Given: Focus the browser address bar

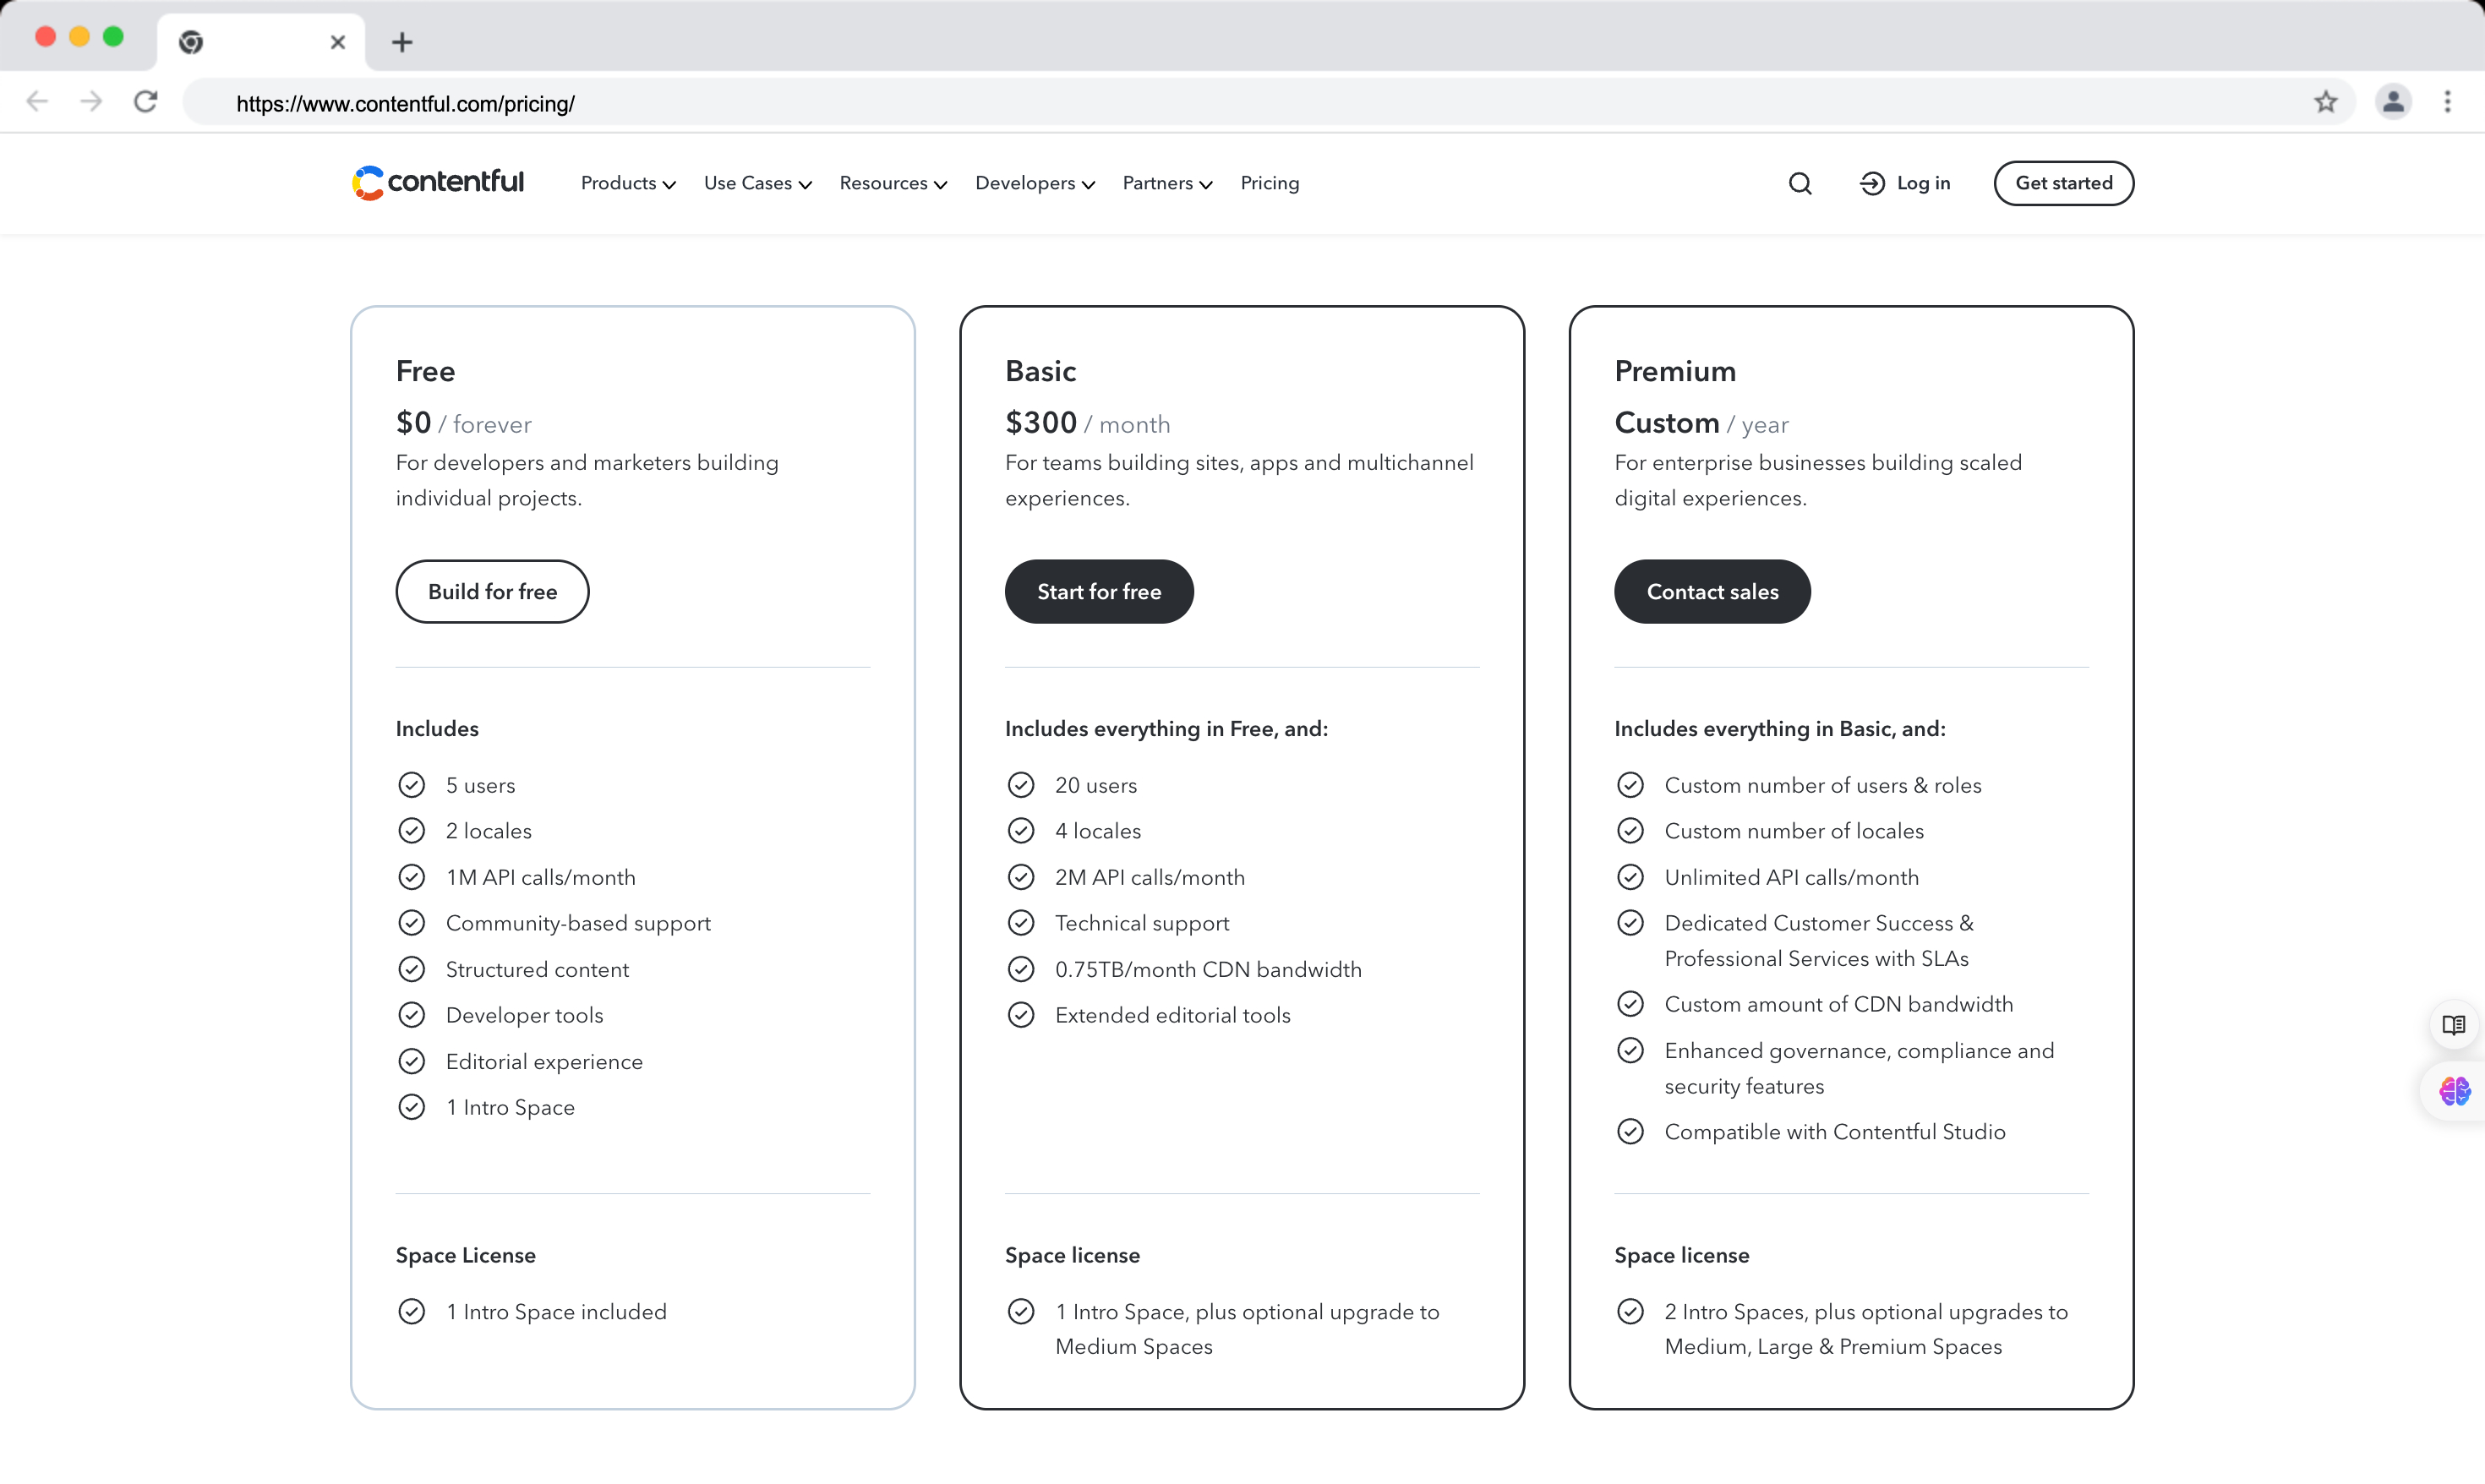Looking at the screenshot, I should click(x=1200, y=104).
